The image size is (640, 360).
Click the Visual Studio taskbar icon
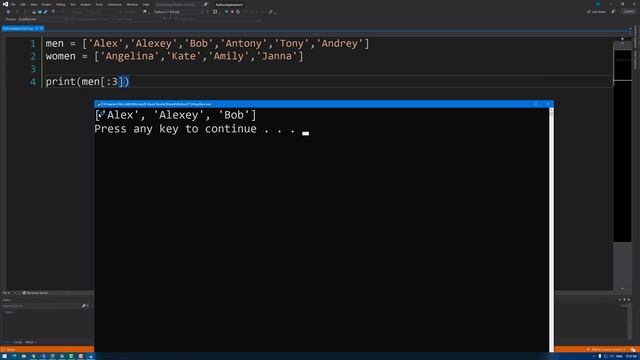tap(43, 356)
